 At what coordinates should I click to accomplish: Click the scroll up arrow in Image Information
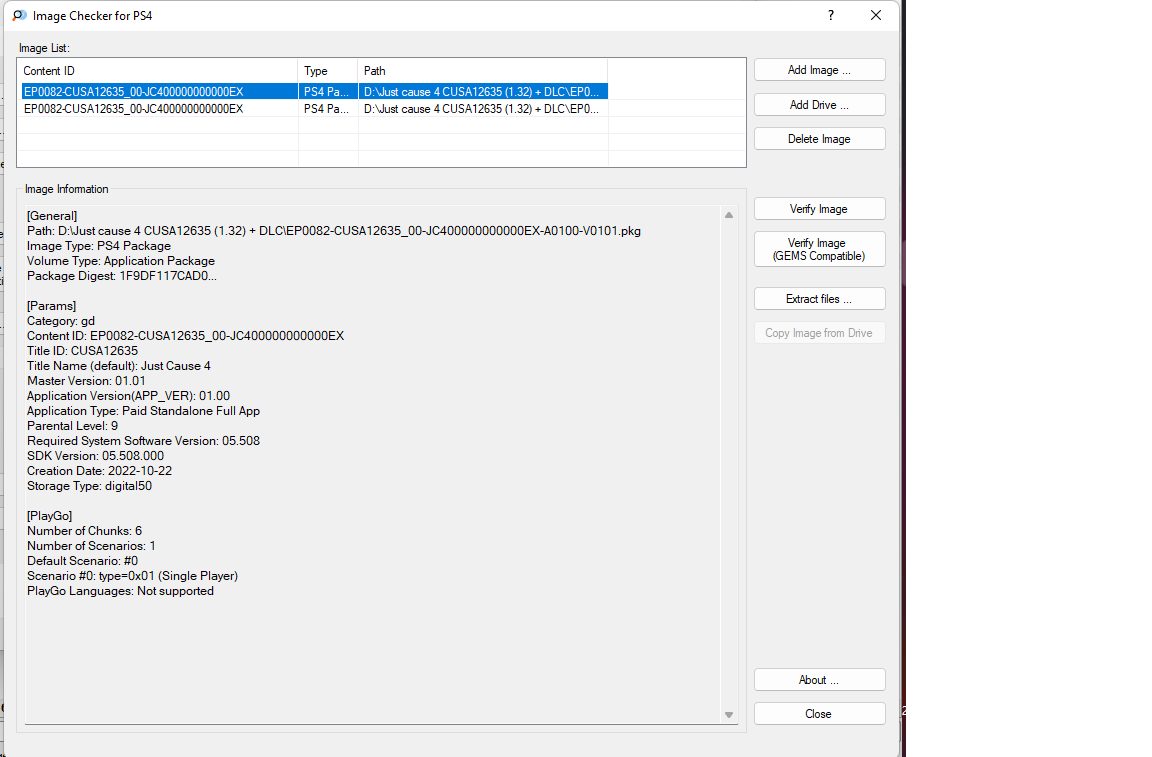pos(729,215)
